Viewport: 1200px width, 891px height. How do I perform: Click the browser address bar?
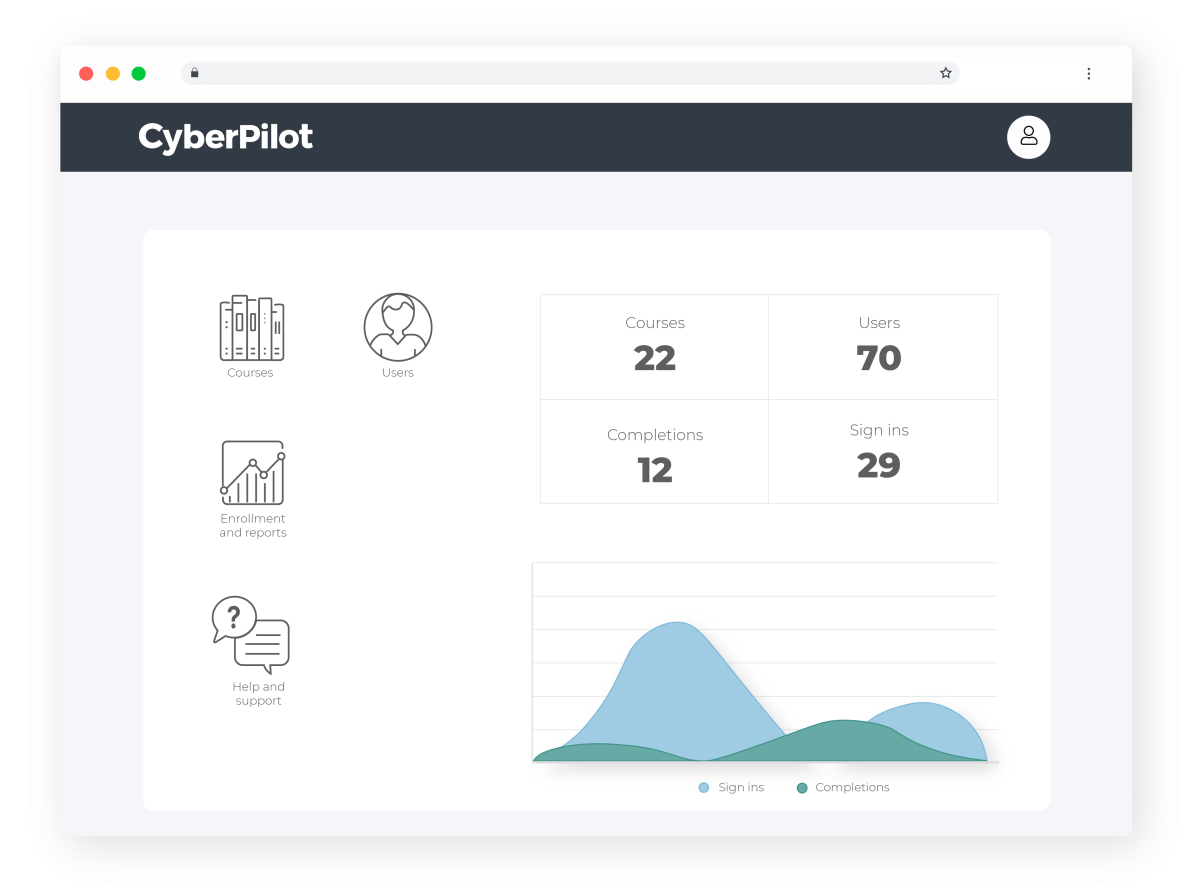(x=570, y=73)
